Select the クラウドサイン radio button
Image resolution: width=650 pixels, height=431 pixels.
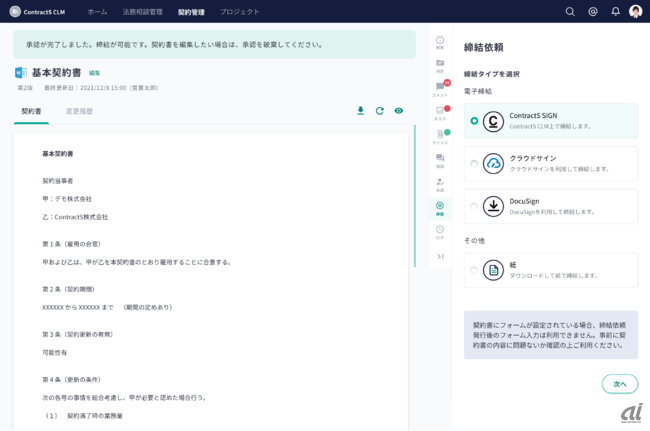pos(474,164)
